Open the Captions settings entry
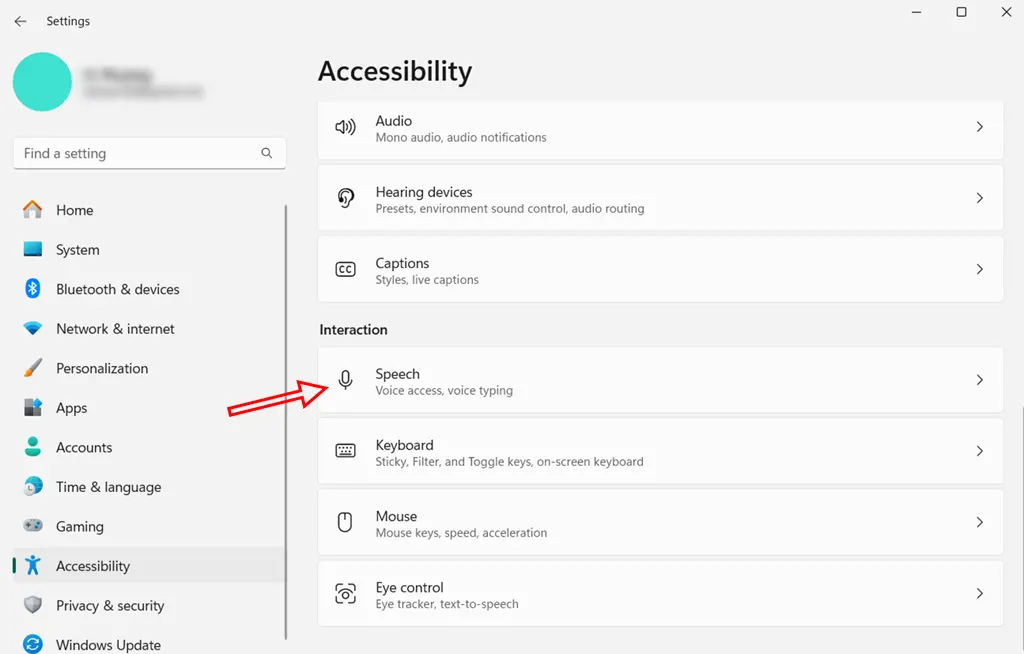Image resolution: width=1024 pixels, height=654 pixels. click(x=660, y=270)
